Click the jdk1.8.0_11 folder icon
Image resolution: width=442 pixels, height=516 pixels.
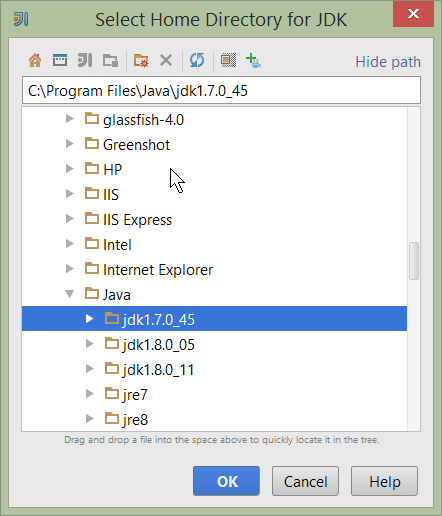pos(112,368)
